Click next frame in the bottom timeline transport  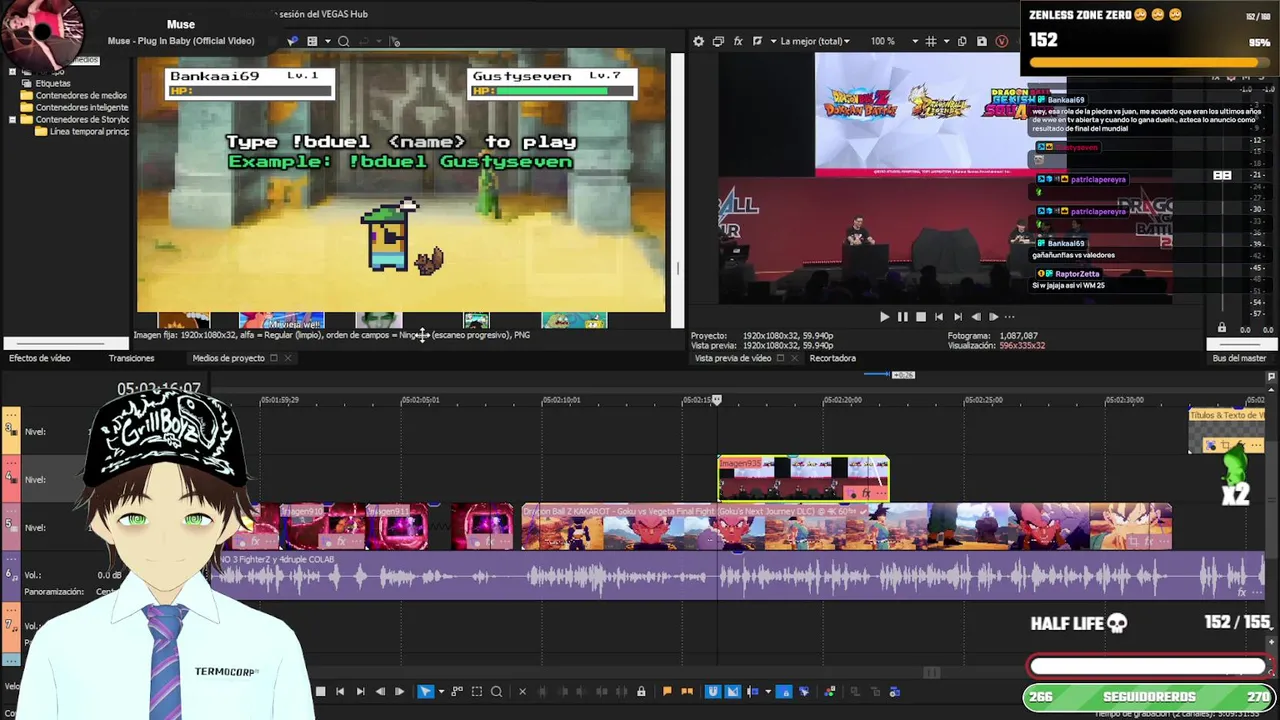tap(399, 691)
